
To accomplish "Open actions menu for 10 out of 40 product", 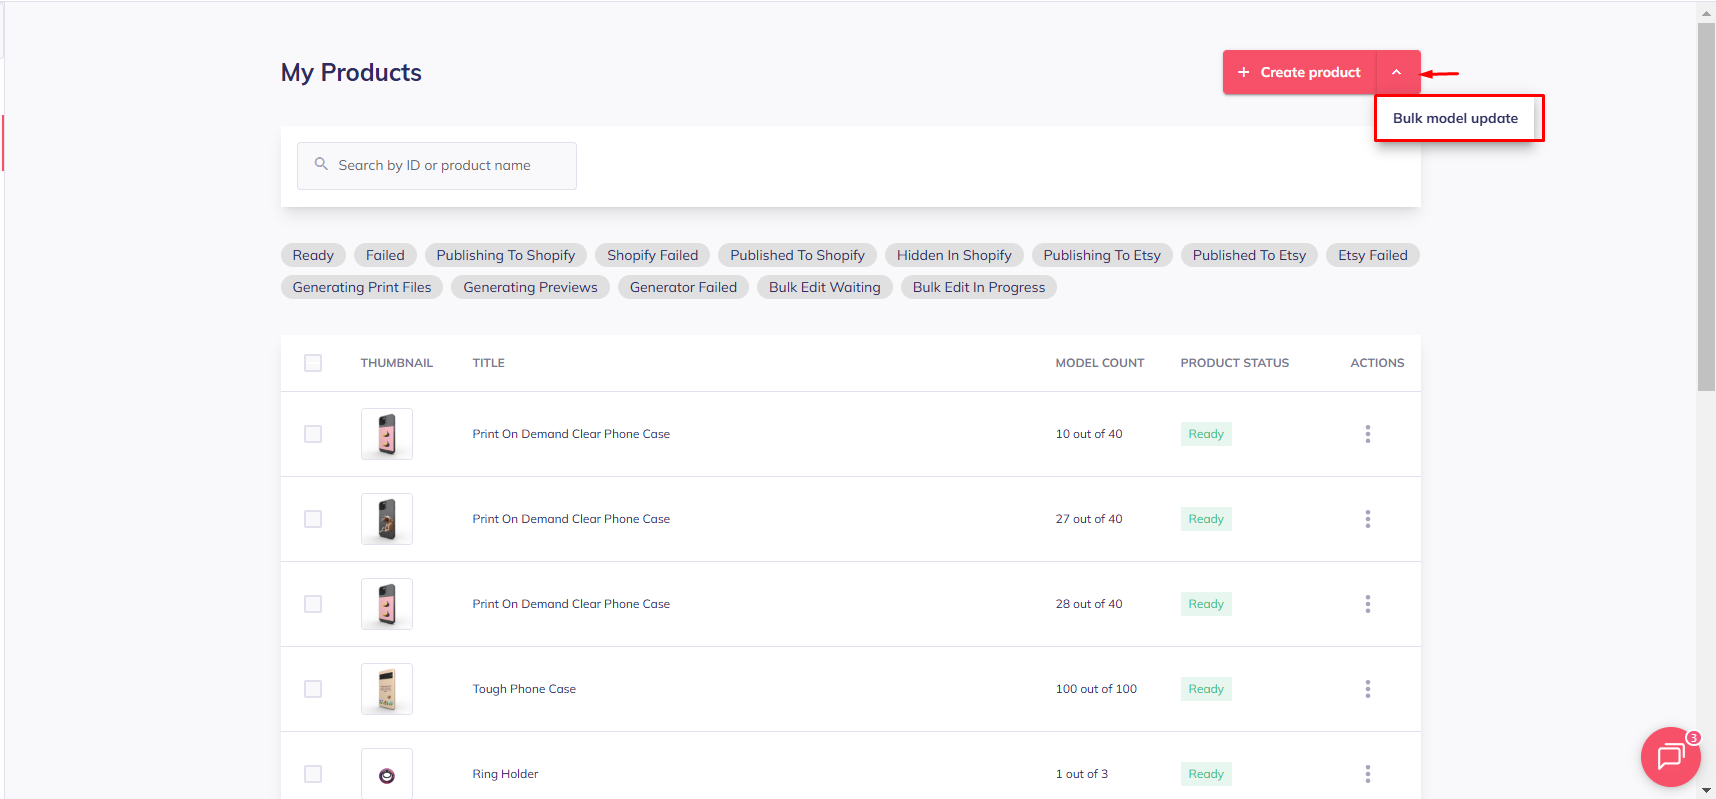I will pyautogui.click(x=1367, y=434).
